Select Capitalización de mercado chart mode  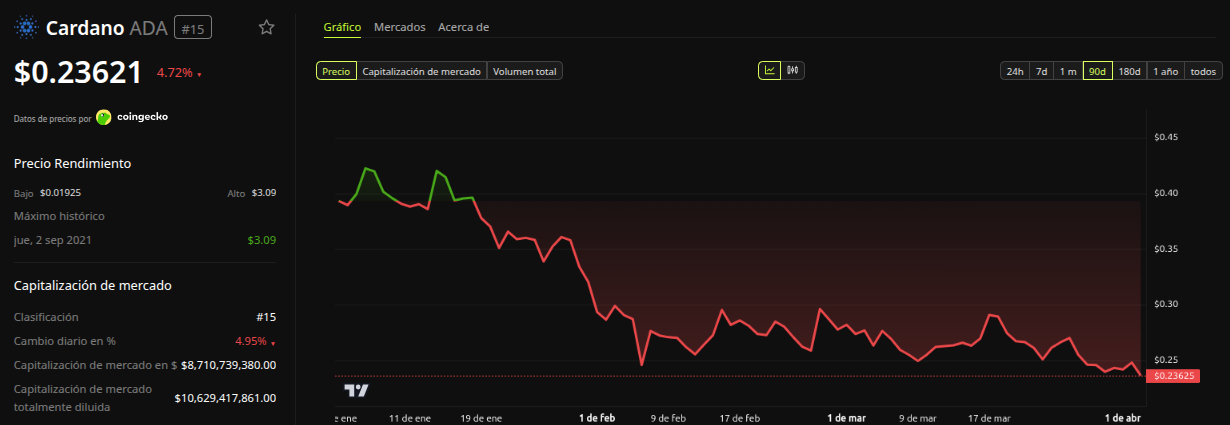point(421,71)
